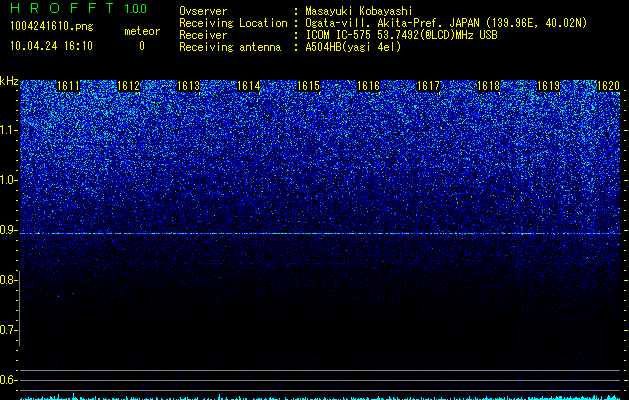
Task: Click the 1611 time marker
Action: click(x=69, y=86)
